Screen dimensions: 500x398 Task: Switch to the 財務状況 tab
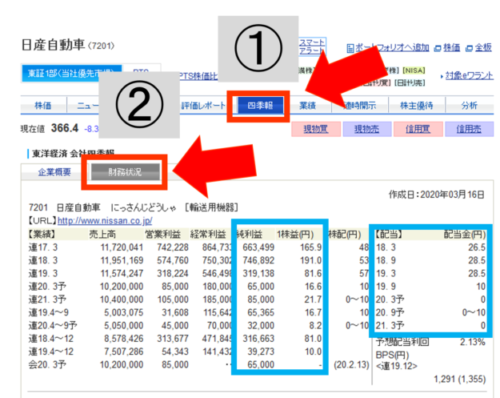pos(125,172)
